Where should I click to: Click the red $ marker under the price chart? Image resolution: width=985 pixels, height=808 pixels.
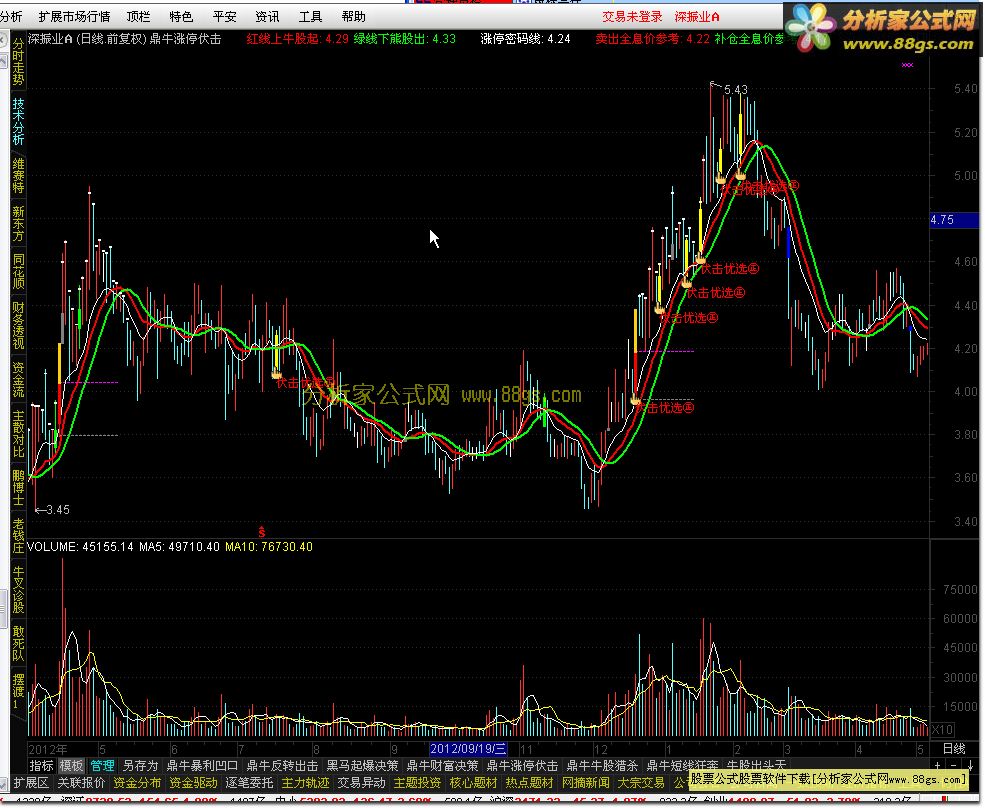tap(261, 533)
